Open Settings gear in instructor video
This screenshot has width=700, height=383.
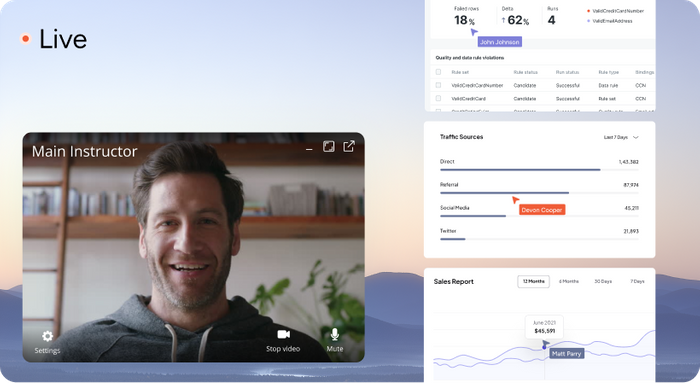(47, 336)
